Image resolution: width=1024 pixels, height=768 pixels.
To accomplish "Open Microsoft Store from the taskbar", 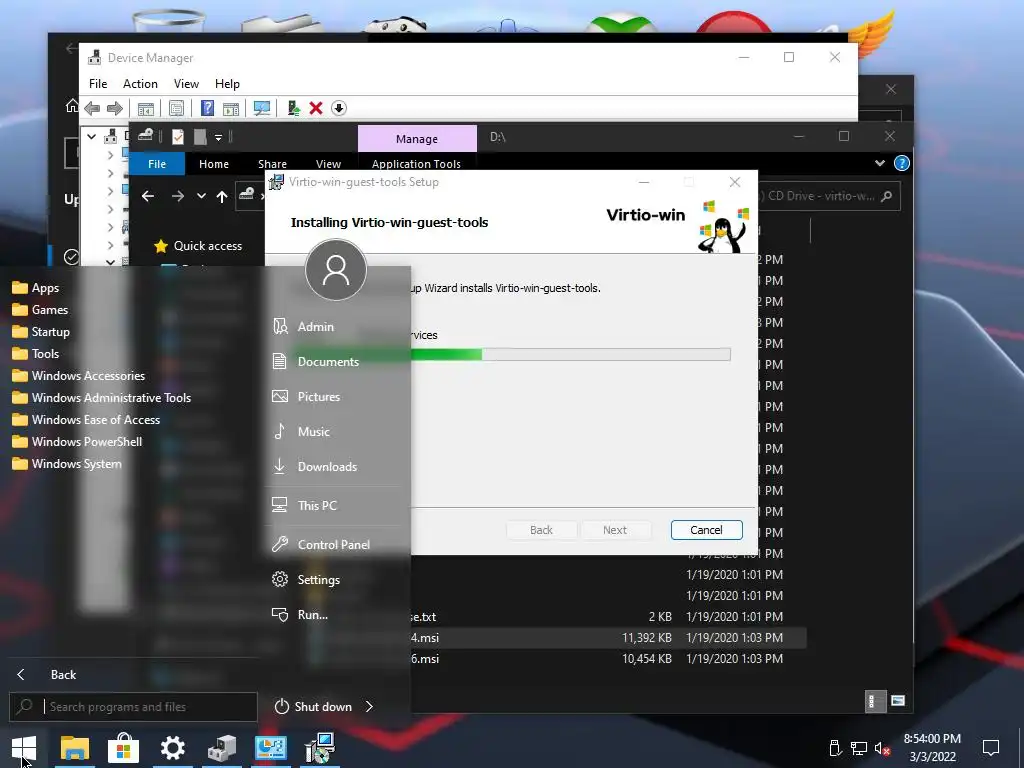I will click(123, 748).
